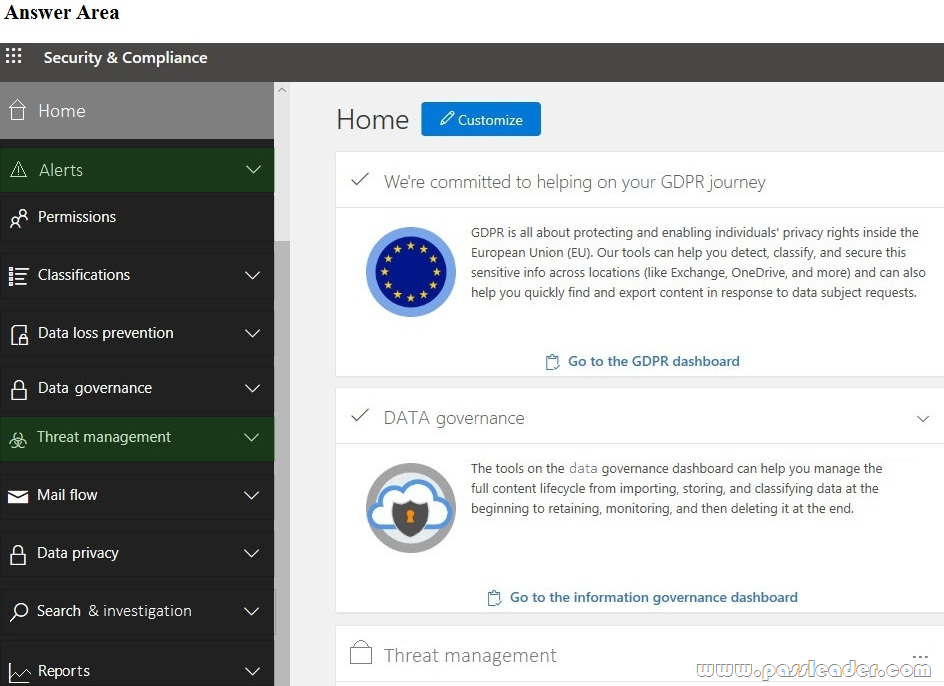Select Permissions in the navigation menu
Viewport: 944px width, 686px height.
pyautogui.click(x=137, y=217)
